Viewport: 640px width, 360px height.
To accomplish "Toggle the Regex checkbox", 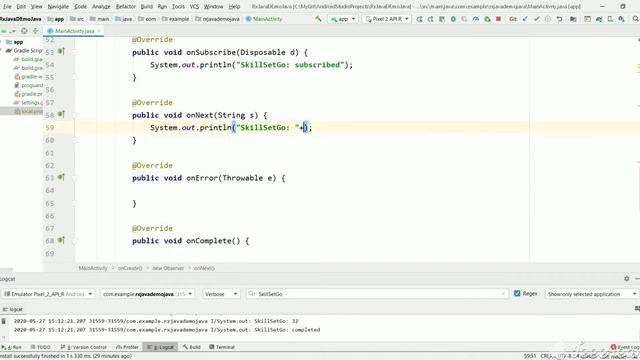I will 517,293.
